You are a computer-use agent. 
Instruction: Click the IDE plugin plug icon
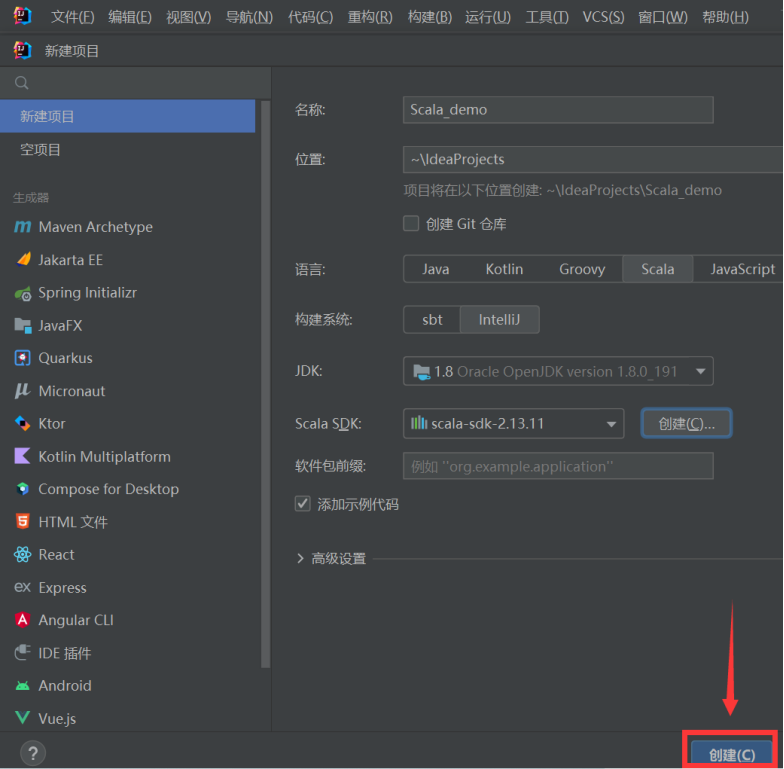point(22,652)
